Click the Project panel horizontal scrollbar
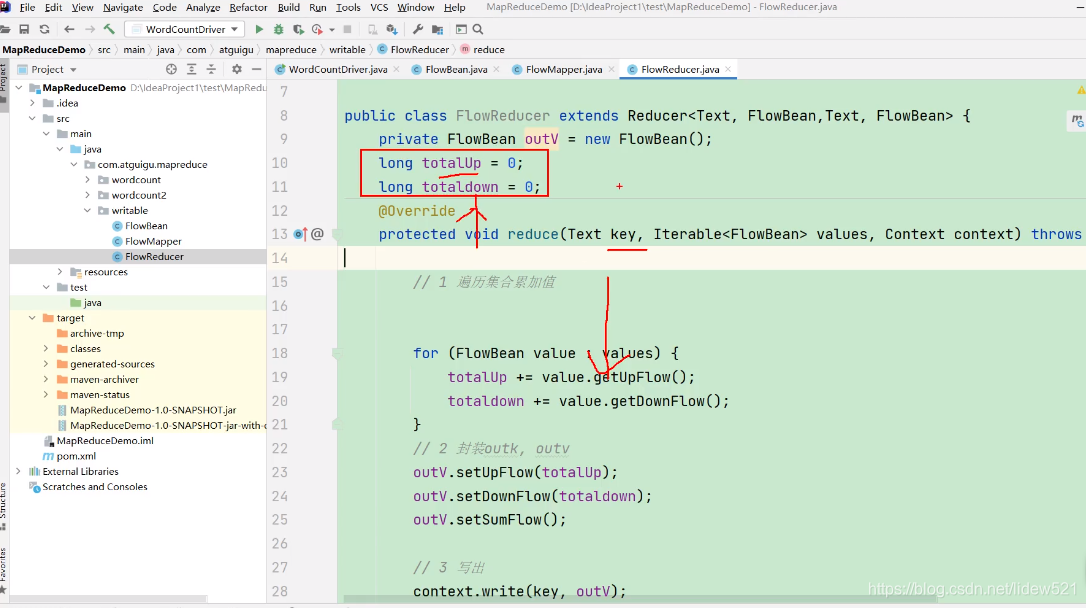The width and height of the screenshot is (1086, 608). 108,598
